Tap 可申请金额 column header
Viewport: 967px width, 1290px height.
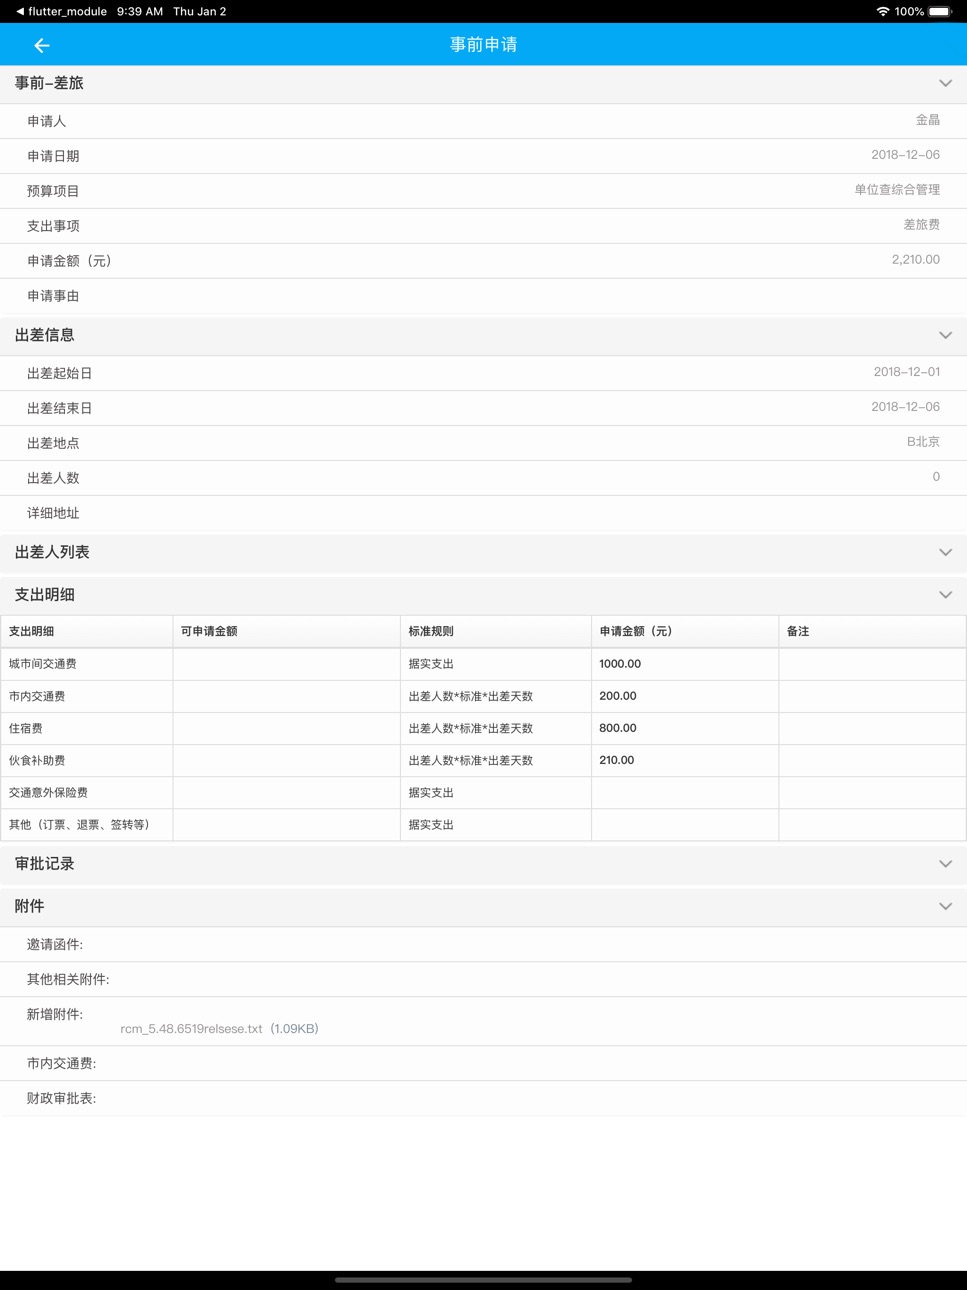point(286,631)
